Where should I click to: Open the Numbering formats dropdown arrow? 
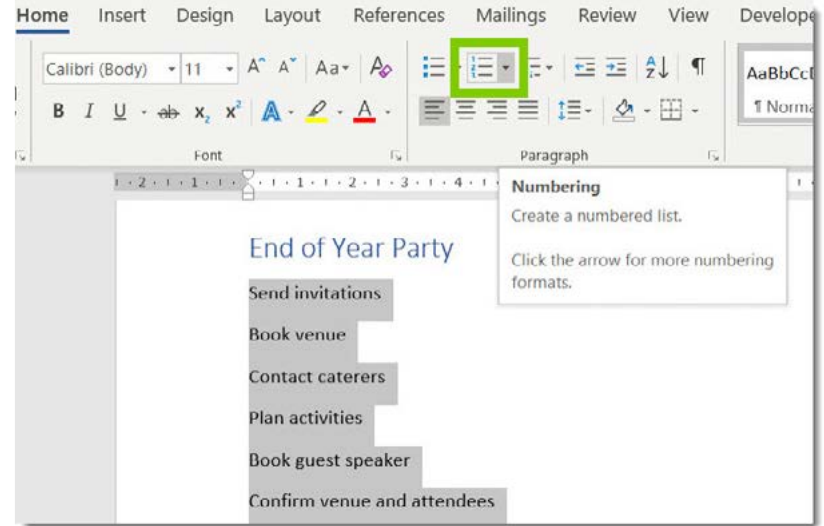[506, 67]
